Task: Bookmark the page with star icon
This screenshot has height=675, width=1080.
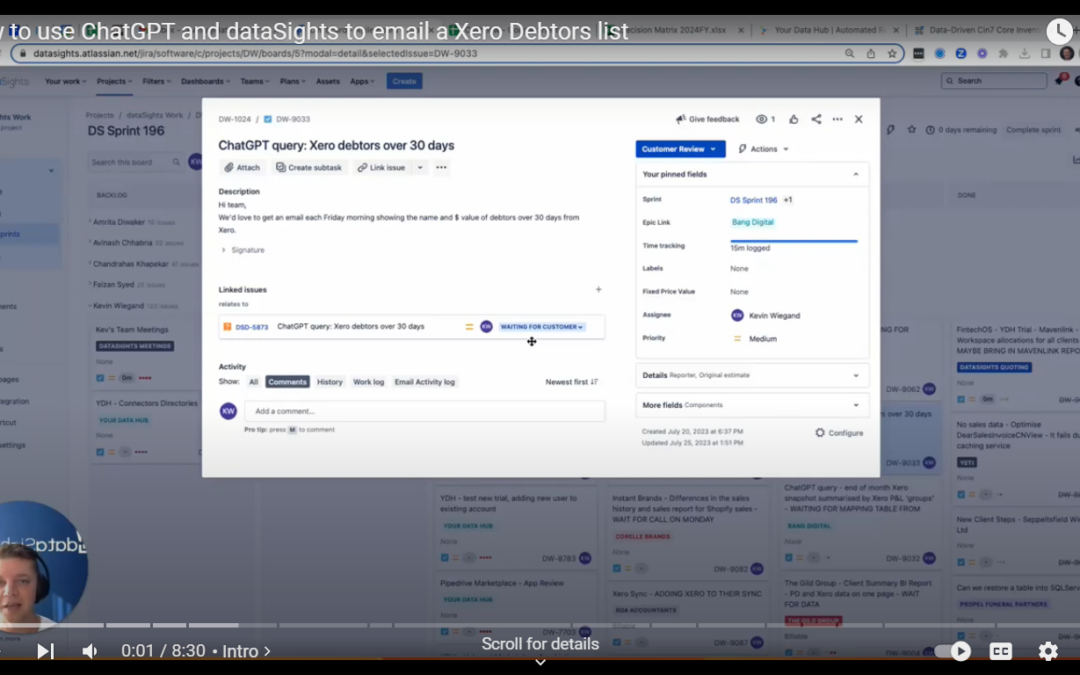Action: click(x=892, y=53)
